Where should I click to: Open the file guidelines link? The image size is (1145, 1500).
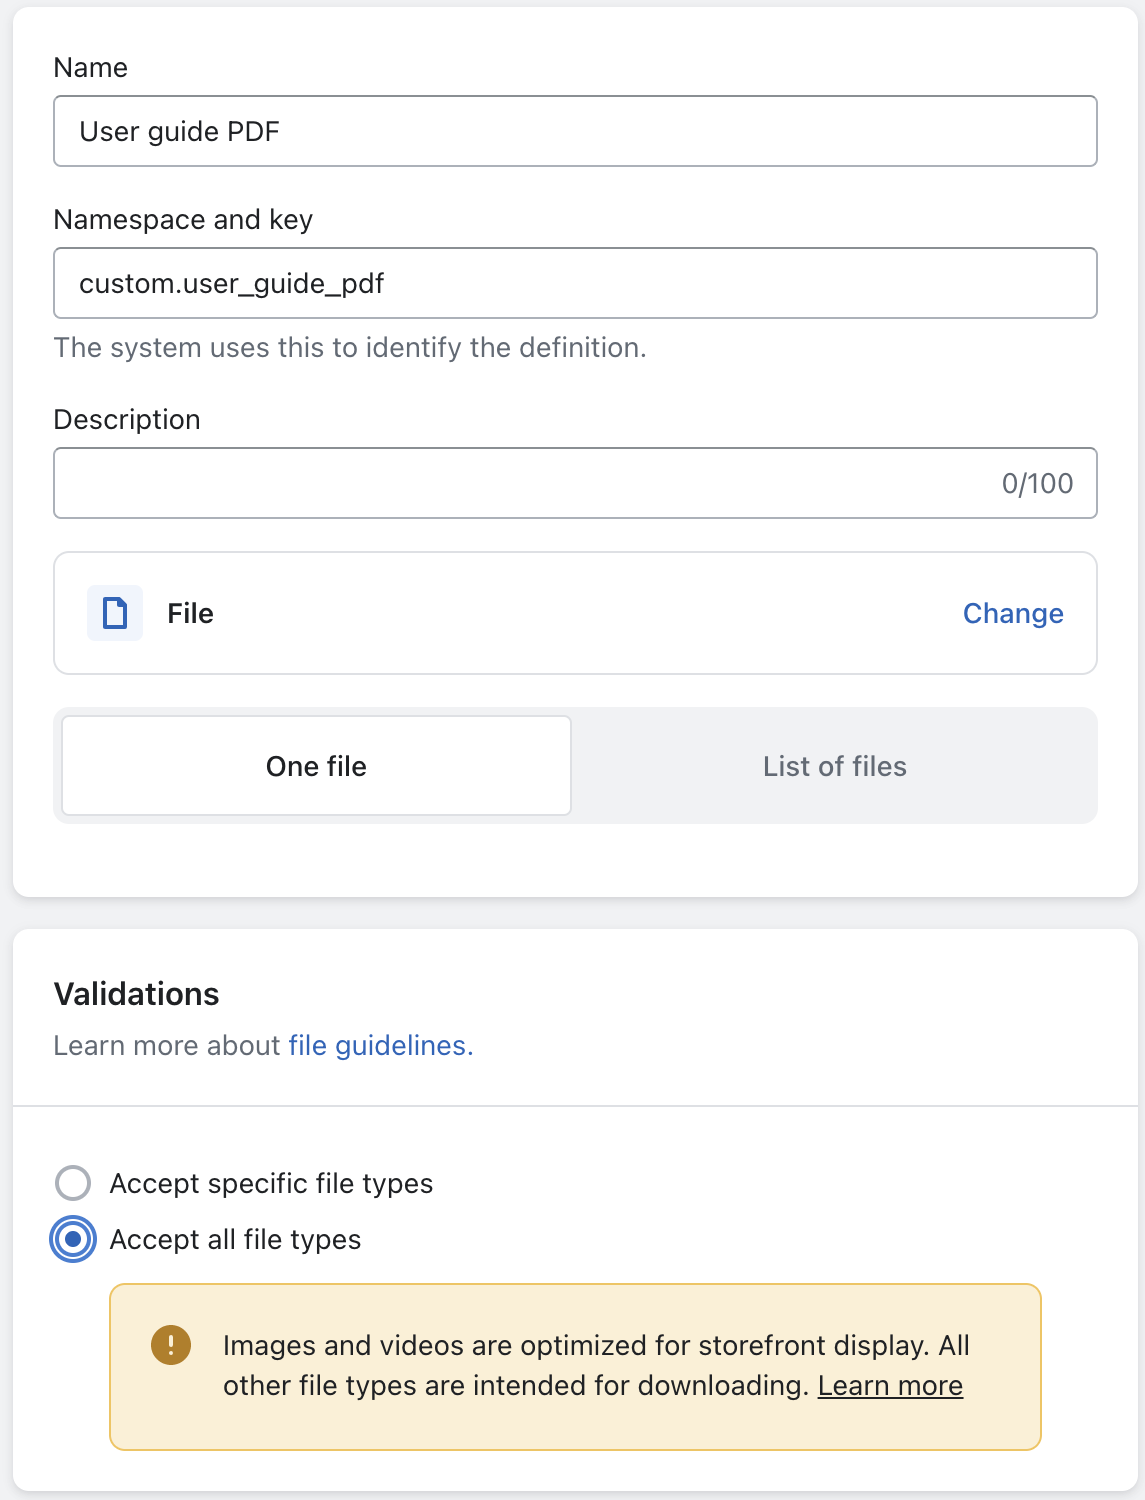(x=381, y=1045)
